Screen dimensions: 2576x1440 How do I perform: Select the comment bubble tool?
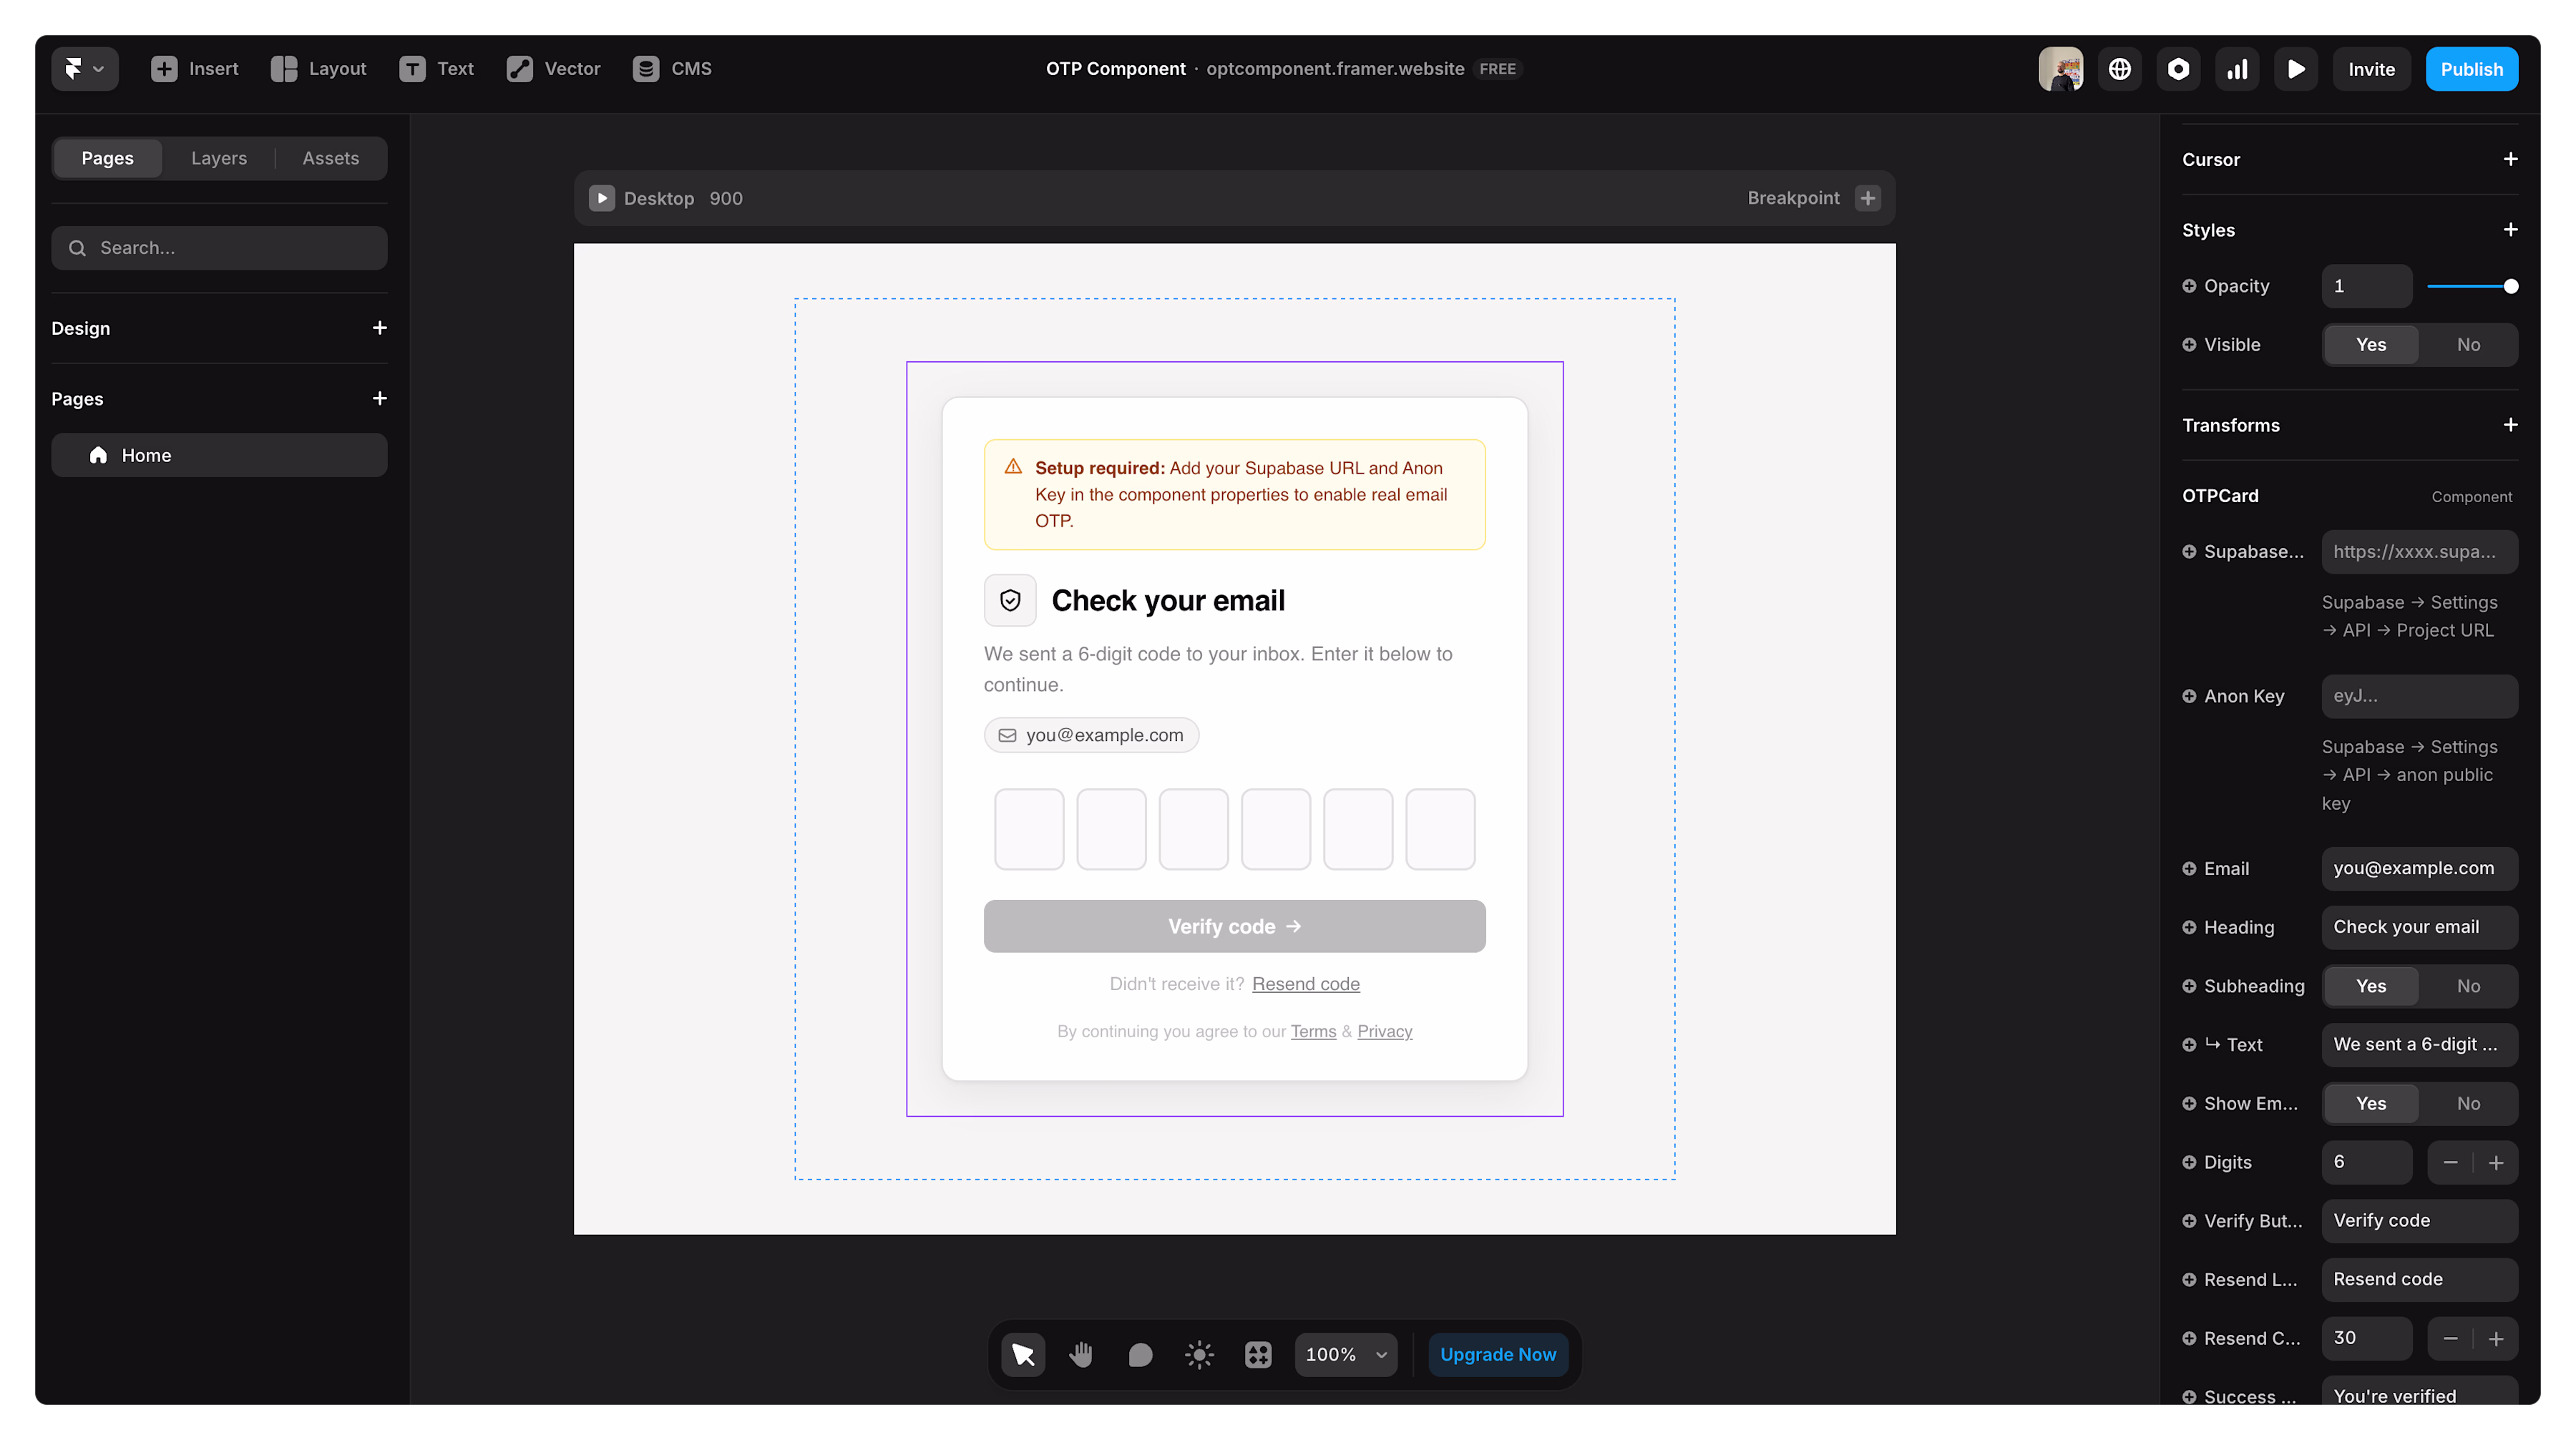pos(1140,1354)
